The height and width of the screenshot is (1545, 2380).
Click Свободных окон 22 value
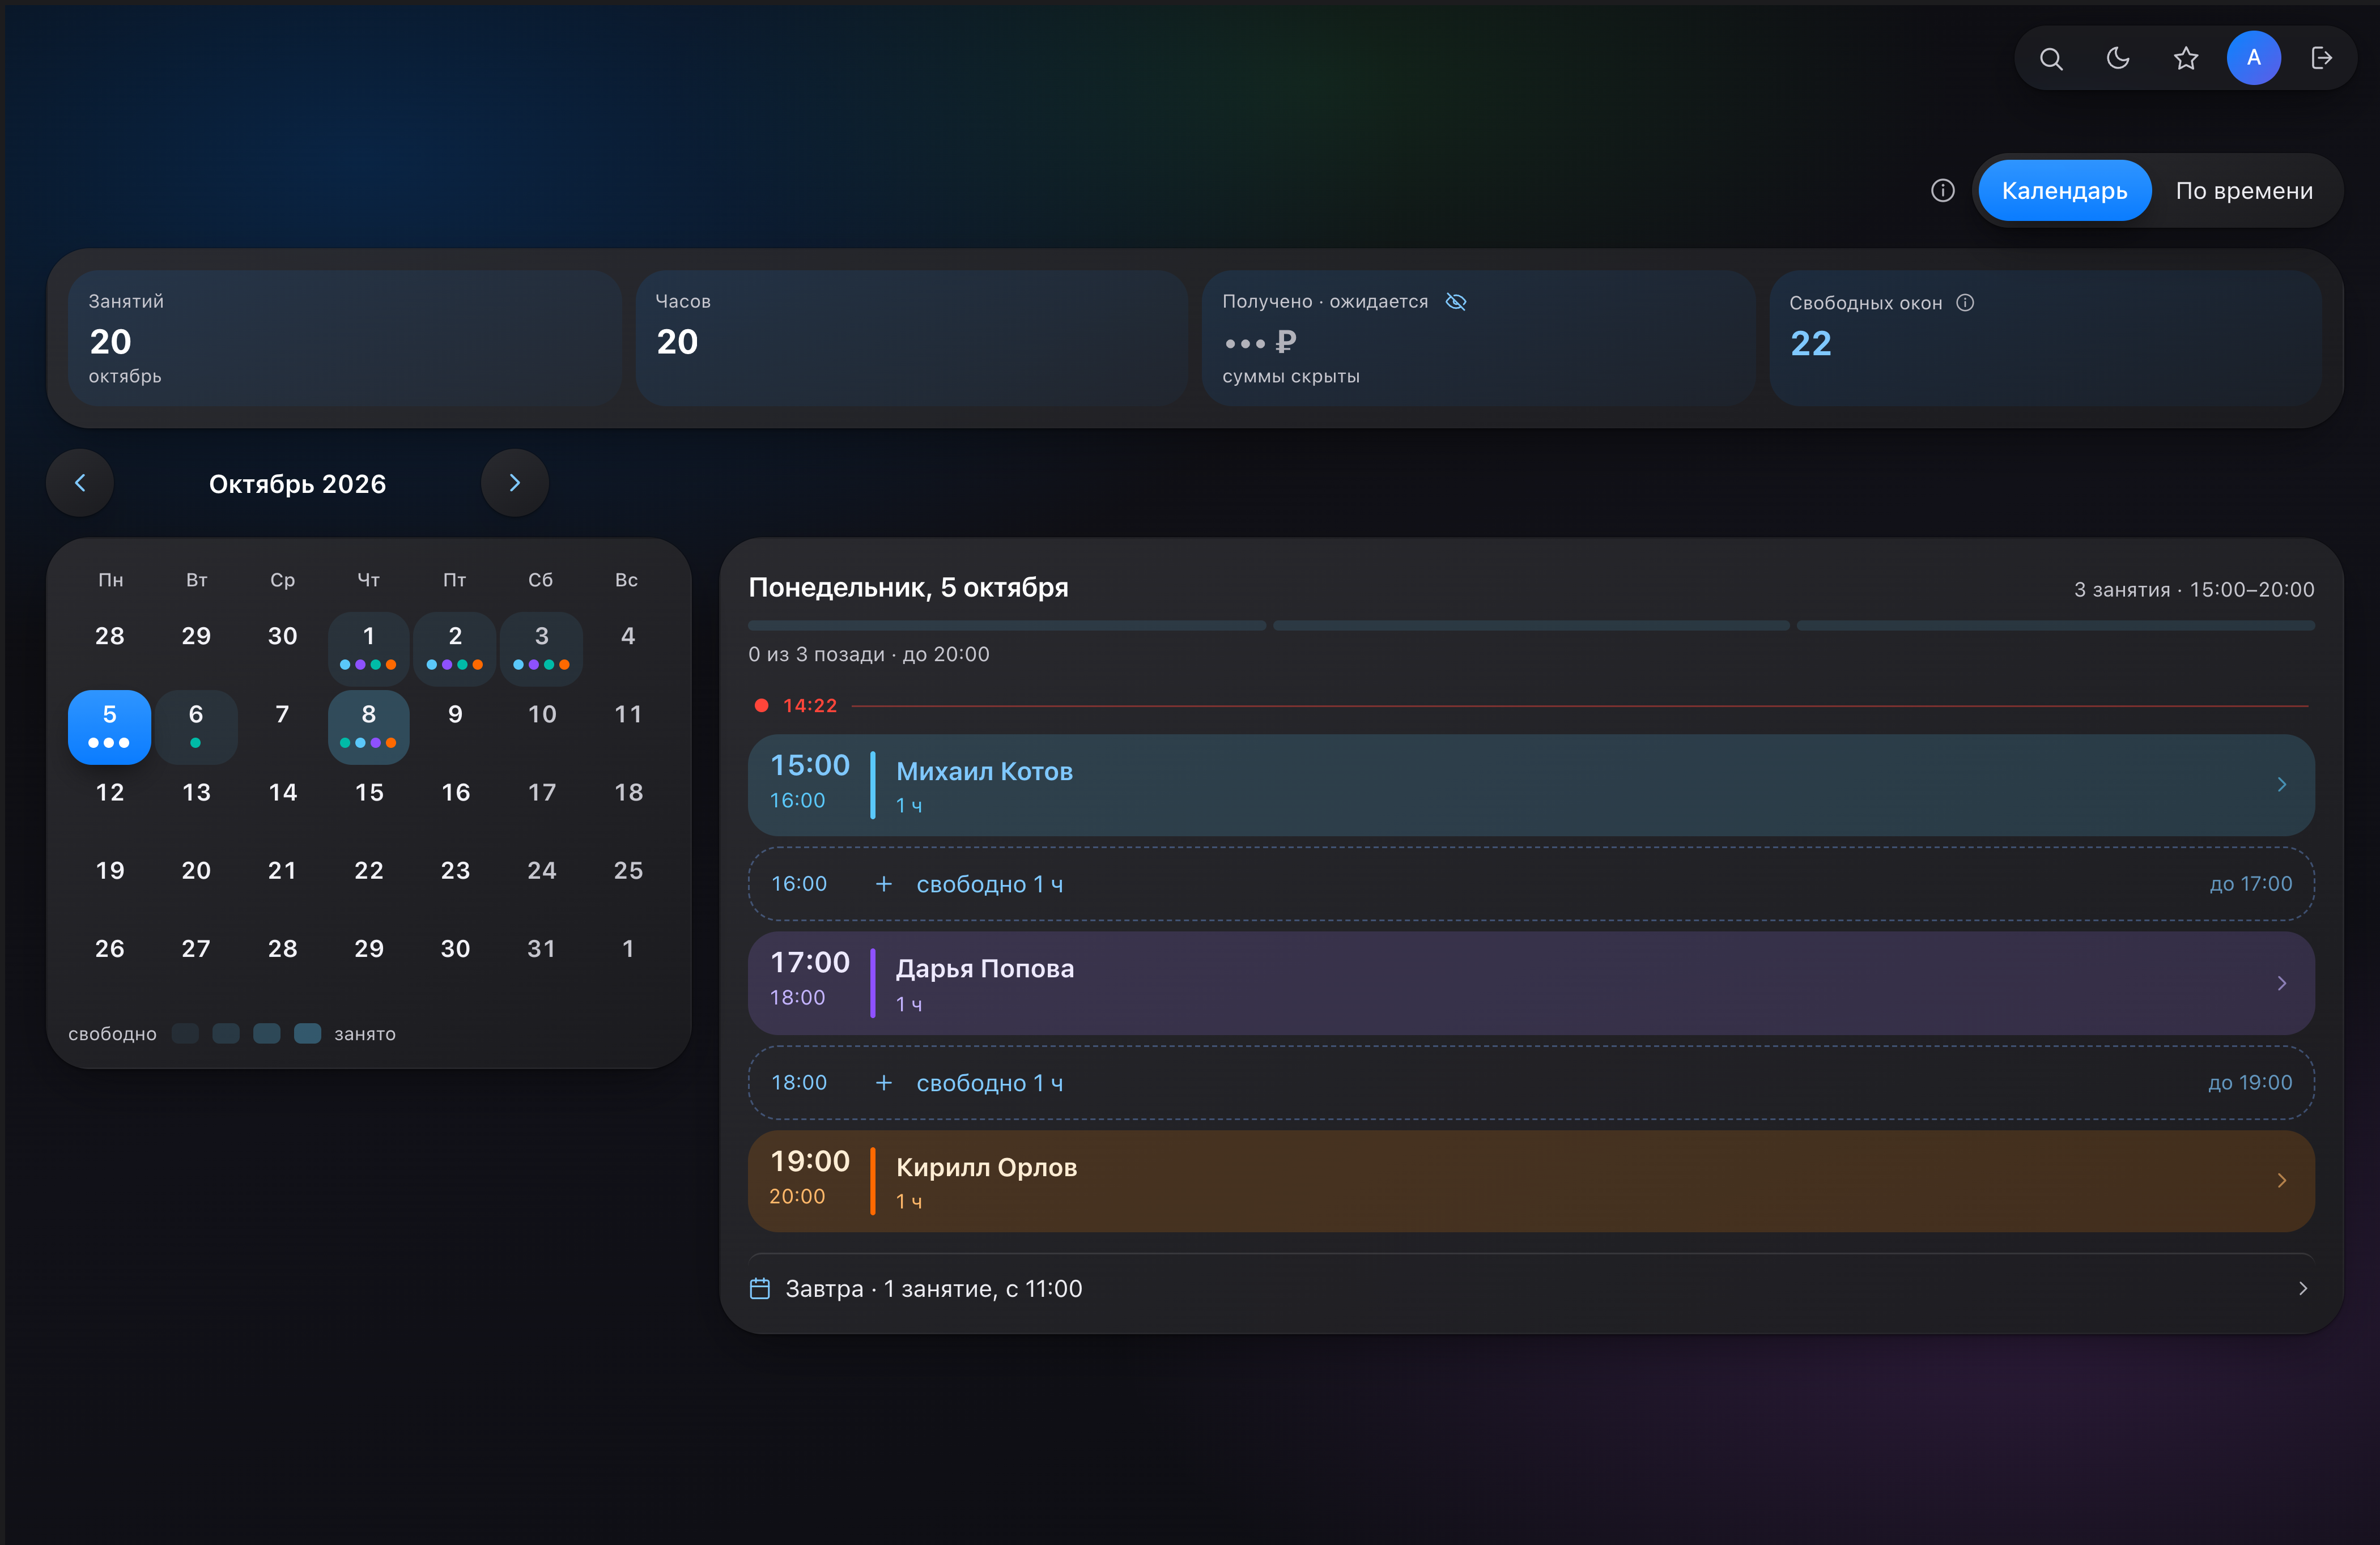tap(1810, 344)
